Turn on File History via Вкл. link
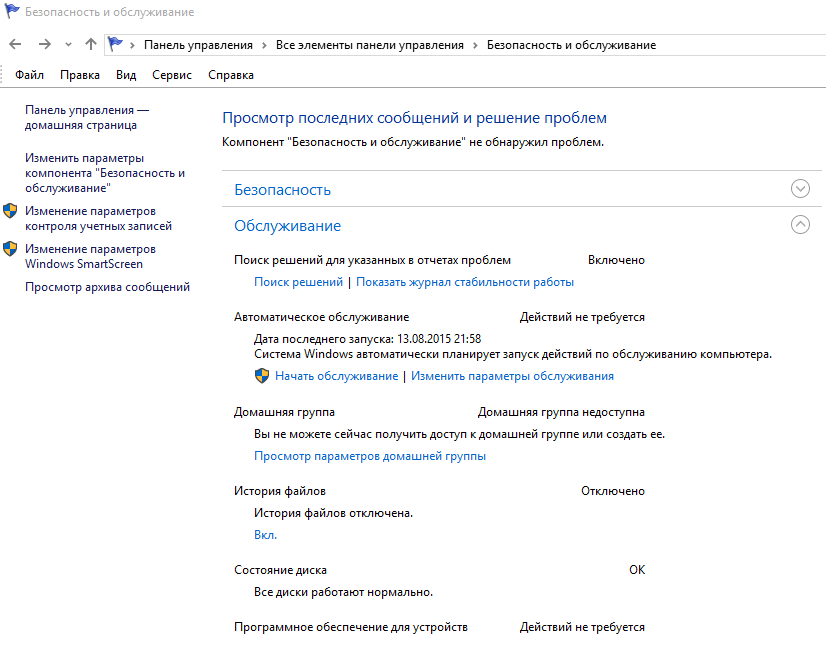 coord(265,535)
